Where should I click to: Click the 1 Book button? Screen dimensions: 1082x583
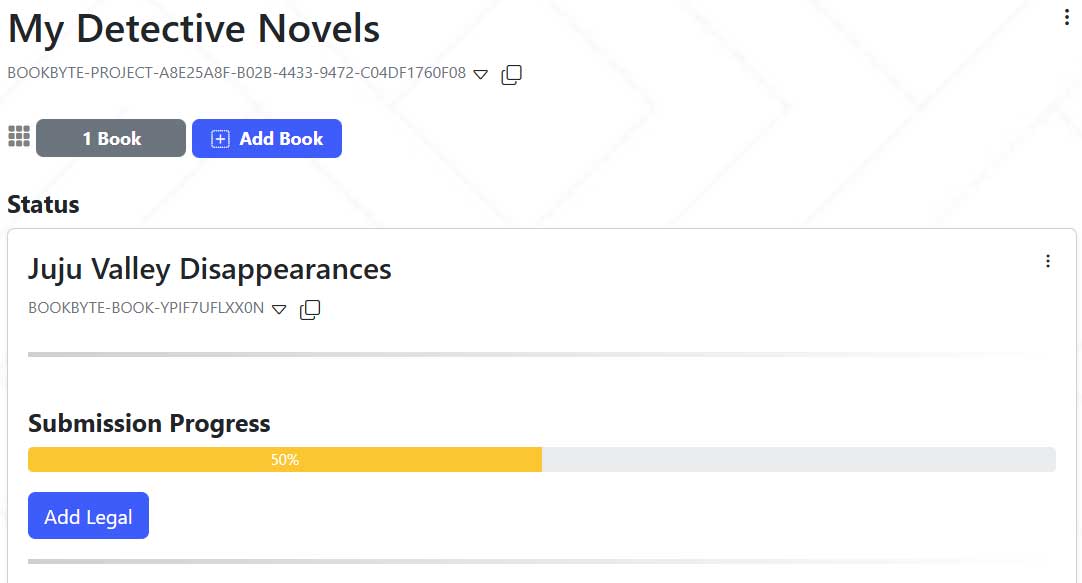point(111,139)
